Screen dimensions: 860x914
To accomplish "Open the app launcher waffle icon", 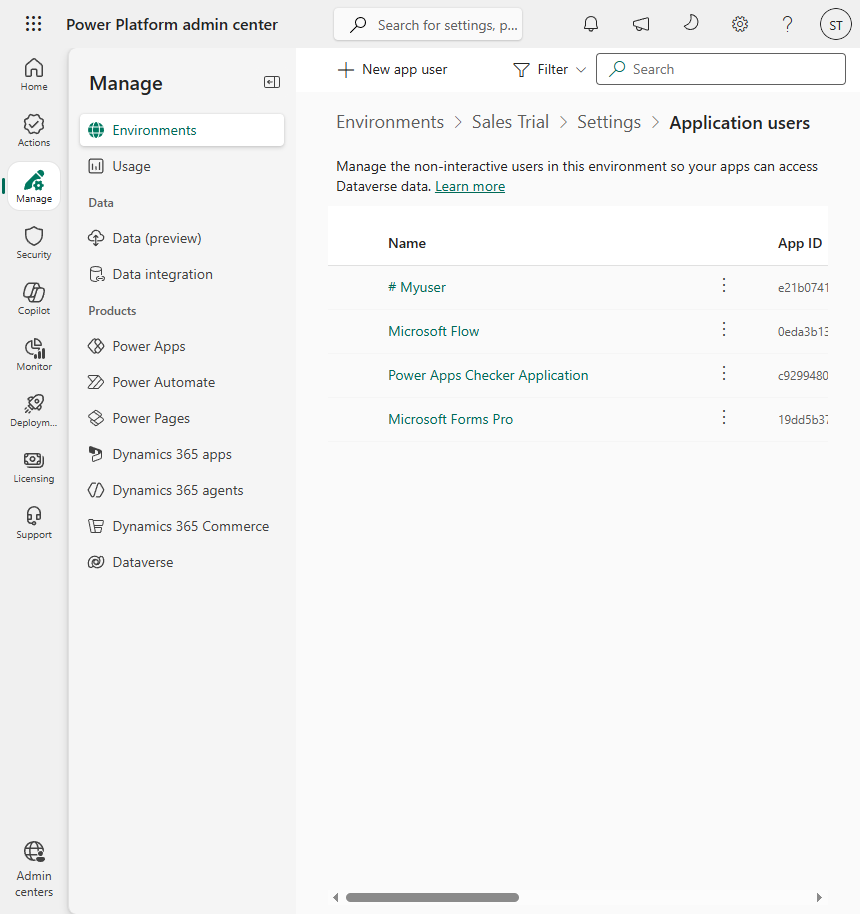I will [34, 24].
